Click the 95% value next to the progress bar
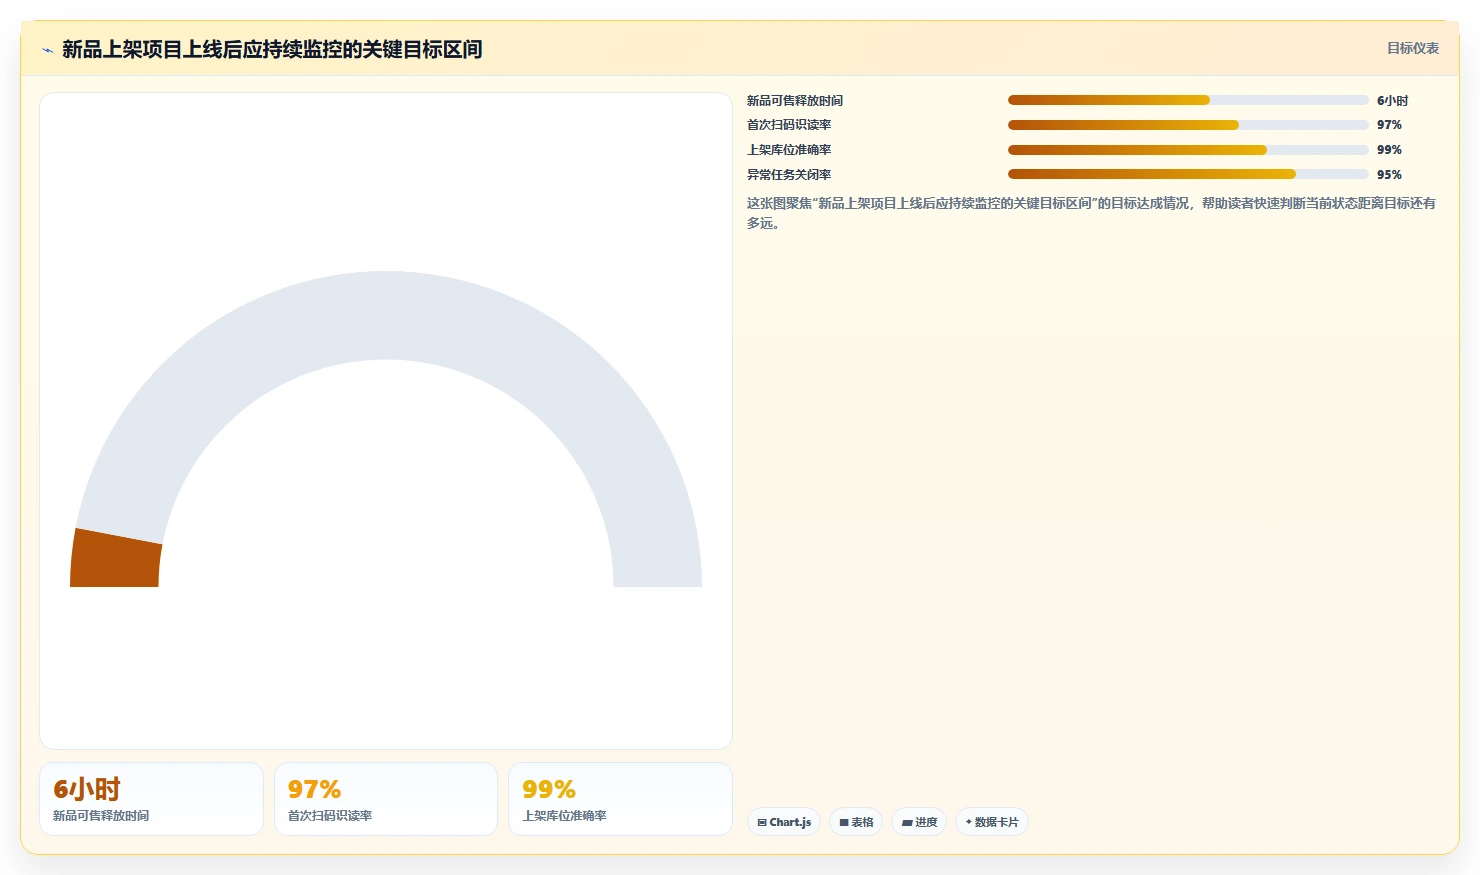The width and height of the screenshot is (1480, 875). pos(1389,174)
